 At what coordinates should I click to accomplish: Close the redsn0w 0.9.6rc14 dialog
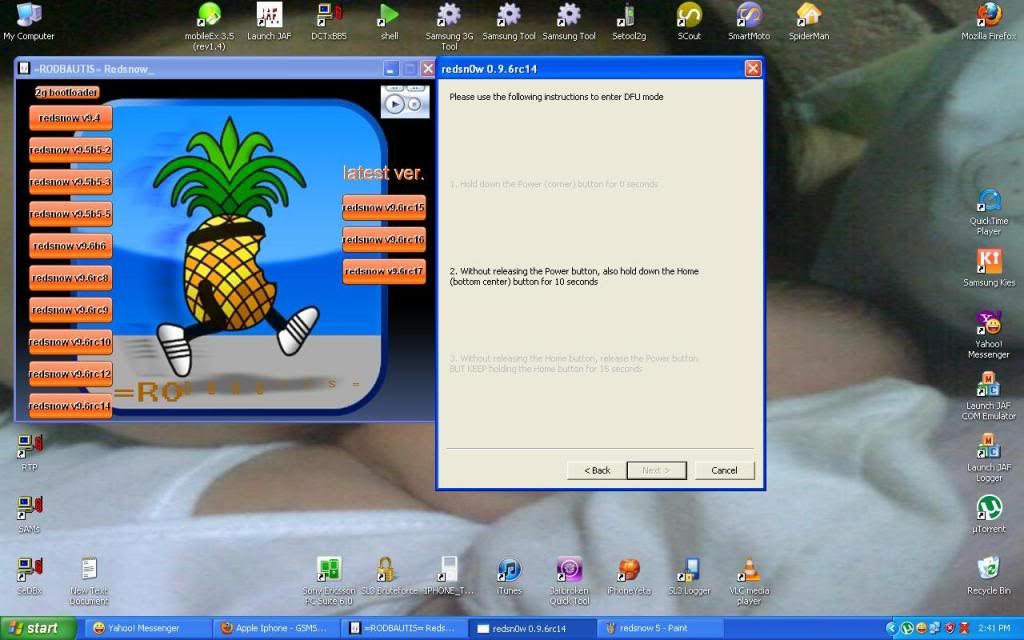pos(752,69)
